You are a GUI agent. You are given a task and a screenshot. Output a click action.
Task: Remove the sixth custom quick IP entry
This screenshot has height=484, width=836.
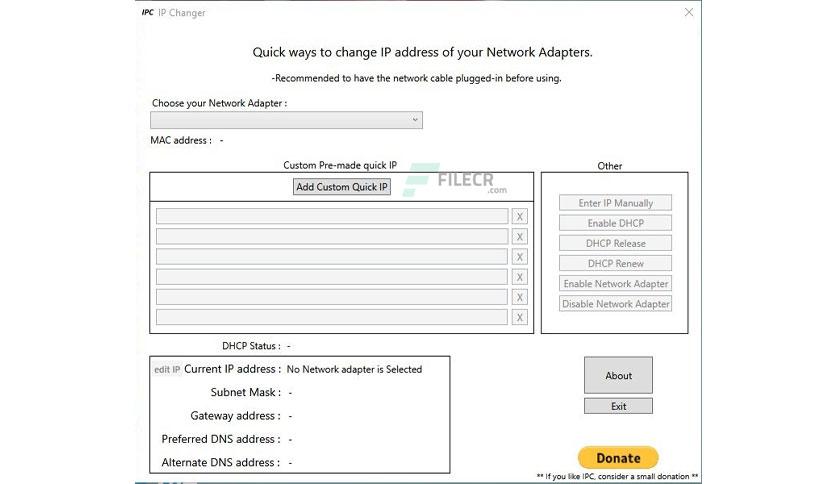(x=519, y=318)
